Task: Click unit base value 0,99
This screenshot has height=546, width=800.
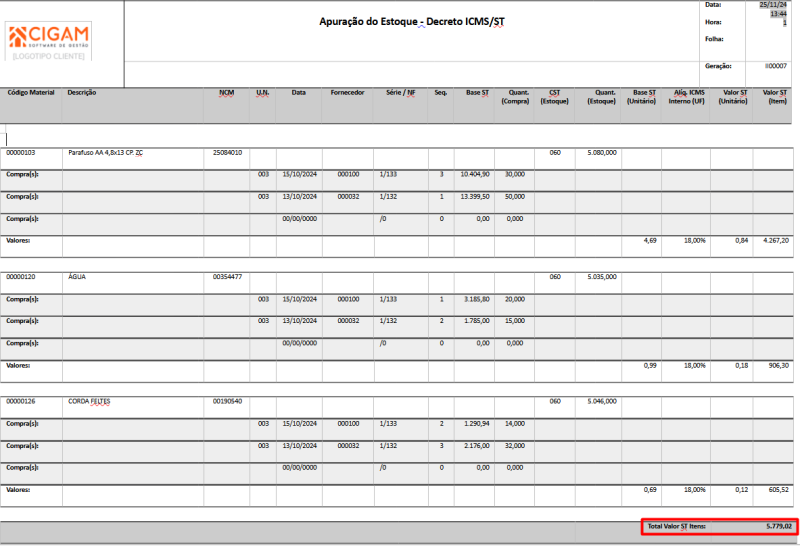Action: pyautogui.click(x=650, y=365)
